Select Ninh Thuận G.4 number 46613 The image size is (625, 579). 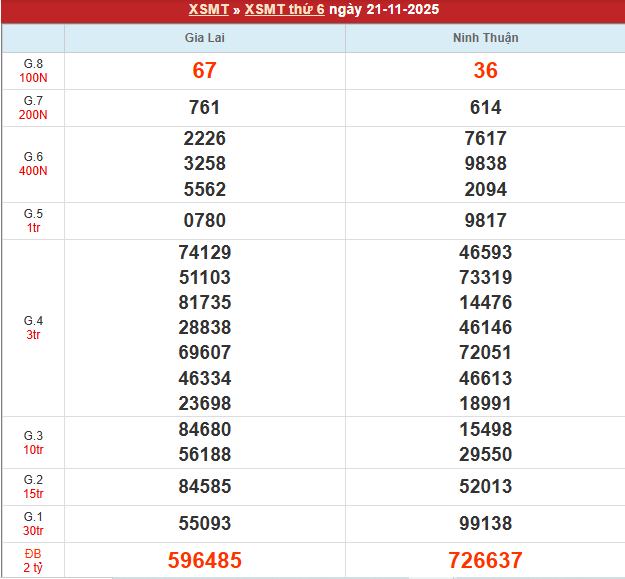pyautogui.click(x=485, y=378)
